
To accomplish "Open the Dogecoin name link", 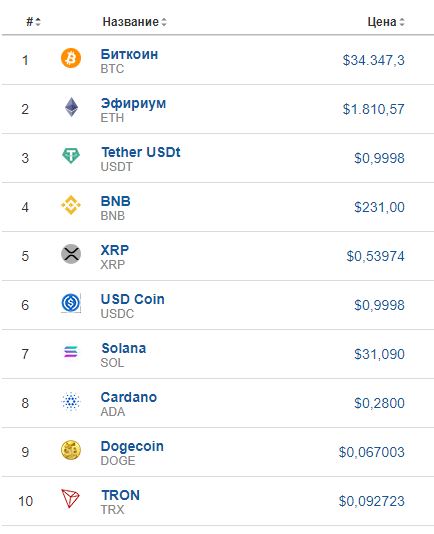I will 132,446.
